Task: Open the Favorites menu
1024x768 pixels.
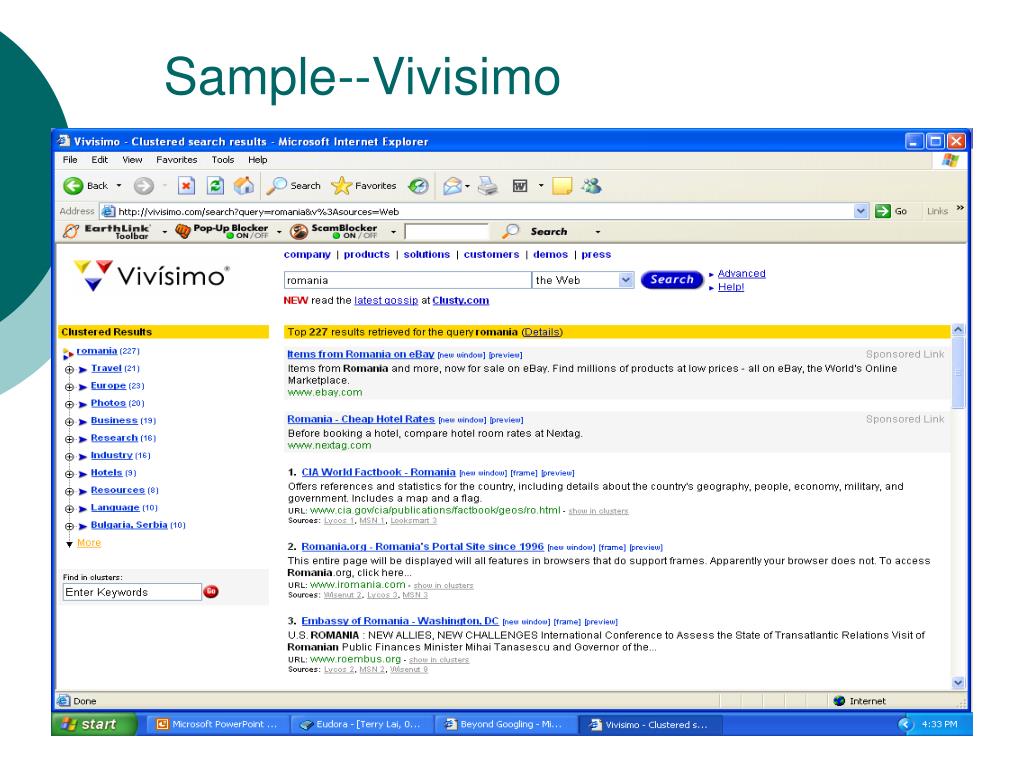Action: coord(176,159)
